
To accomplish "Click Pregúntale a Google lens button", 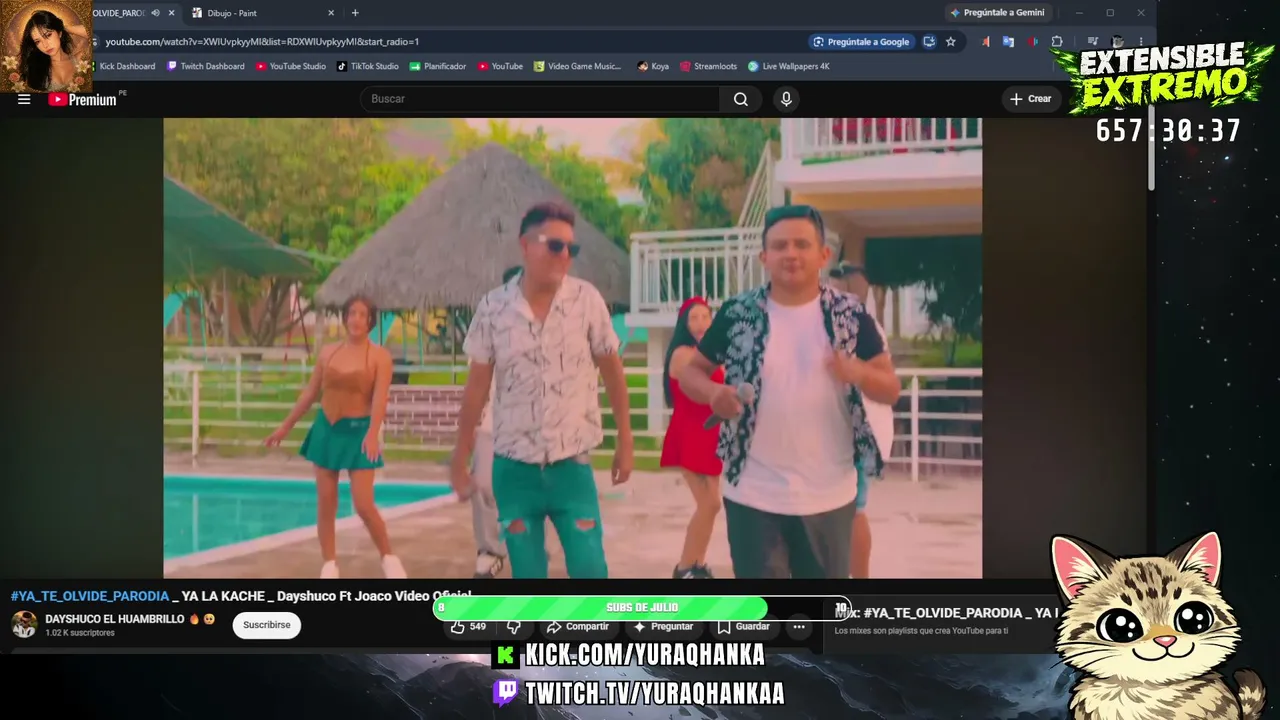I will [x=862, y=42].
